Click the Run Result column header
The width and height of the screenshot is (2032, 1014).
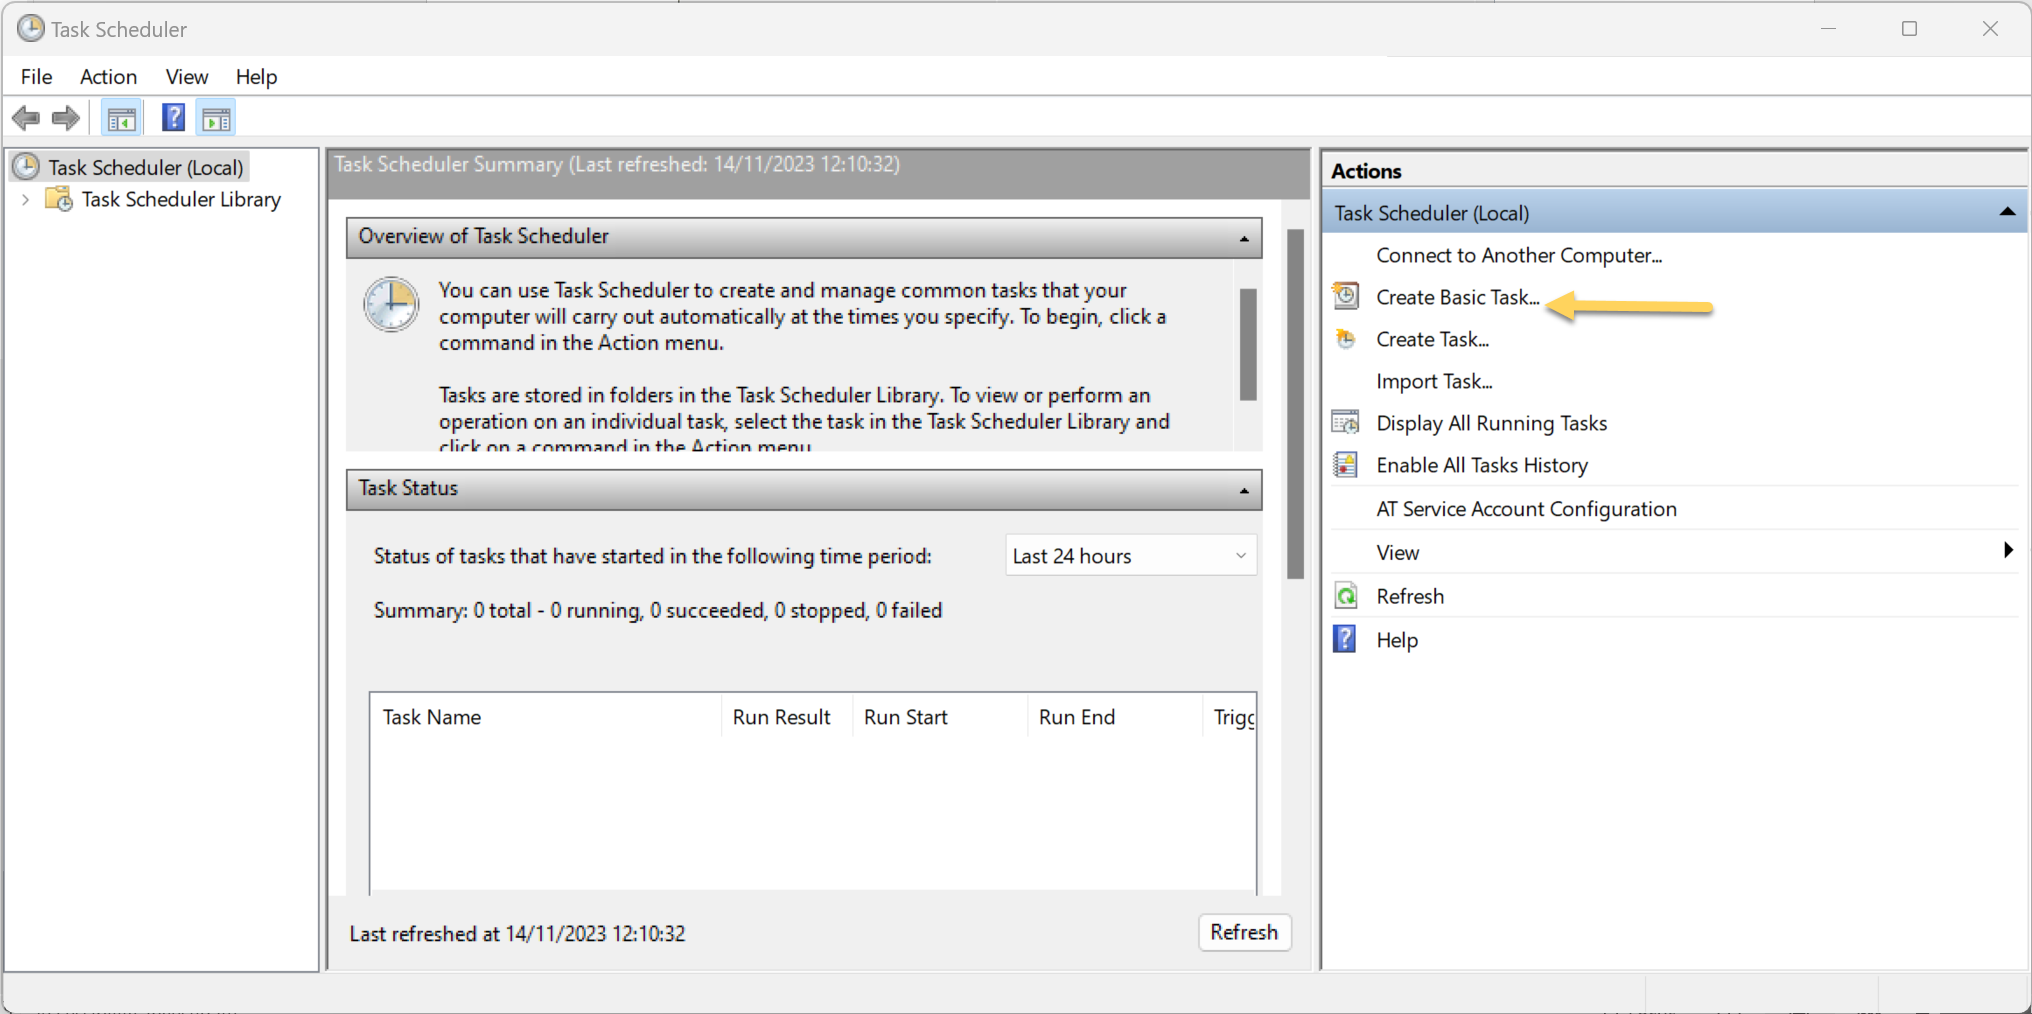786,717
